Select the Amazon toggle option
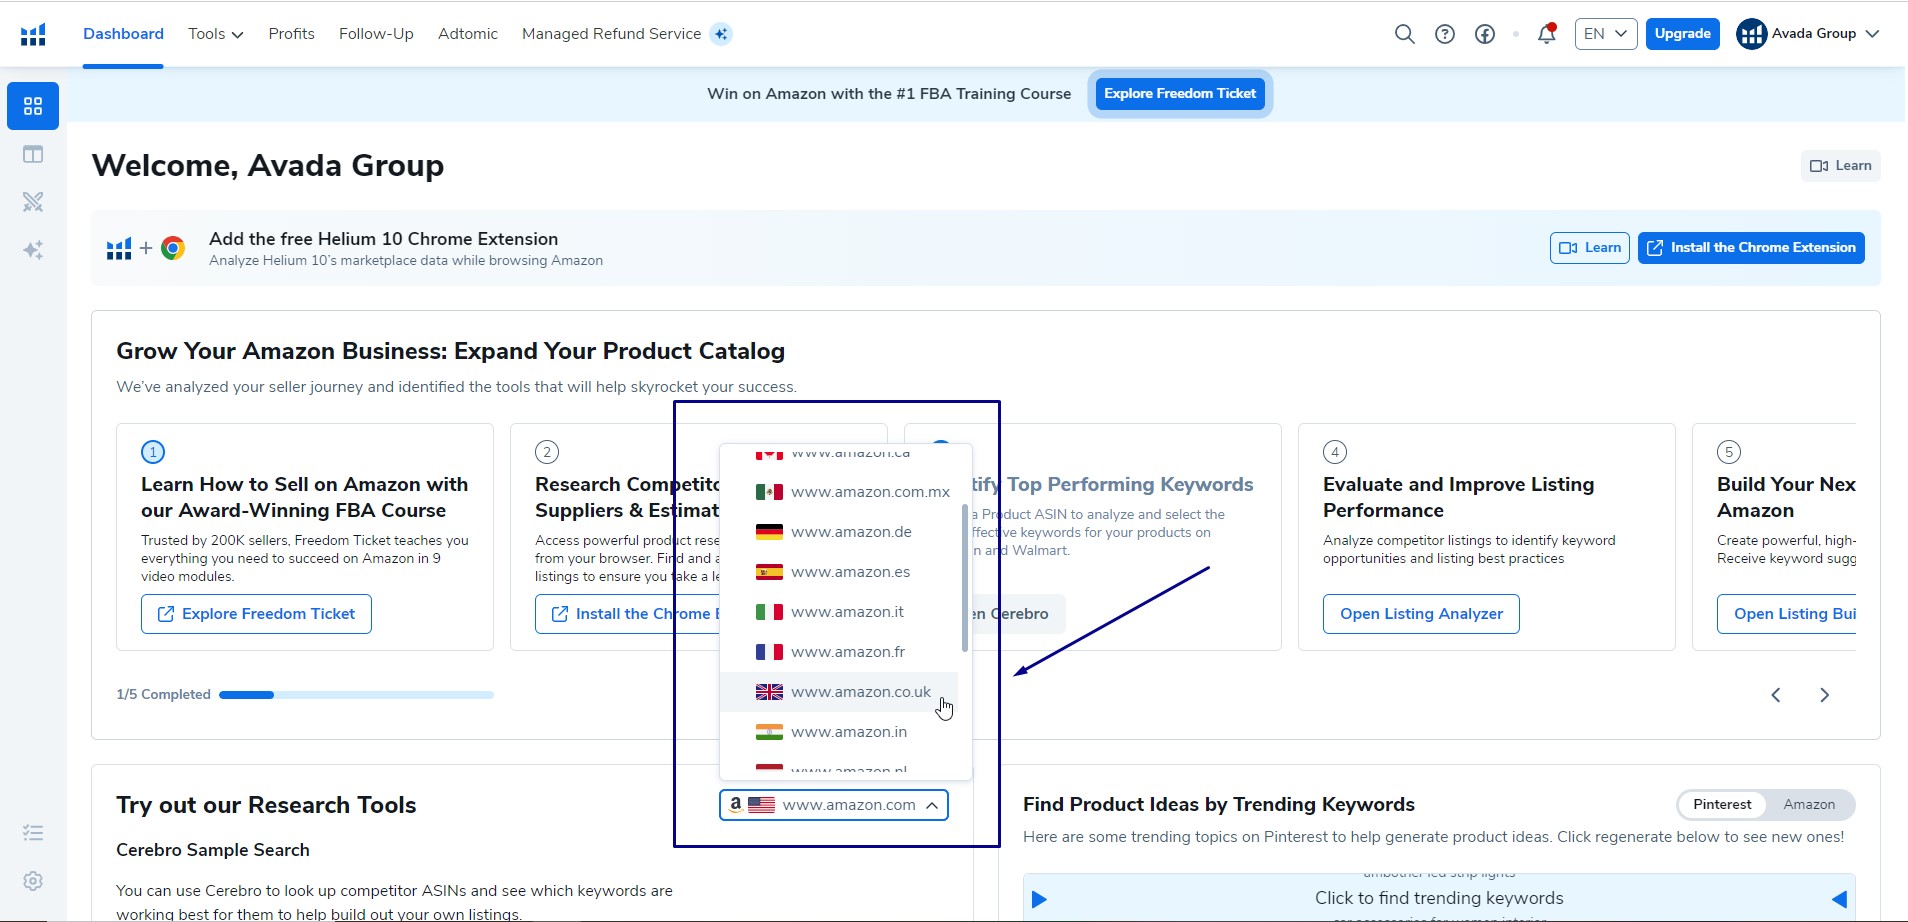This screenshot has width=1908, height=922. tap(1809, 804)
